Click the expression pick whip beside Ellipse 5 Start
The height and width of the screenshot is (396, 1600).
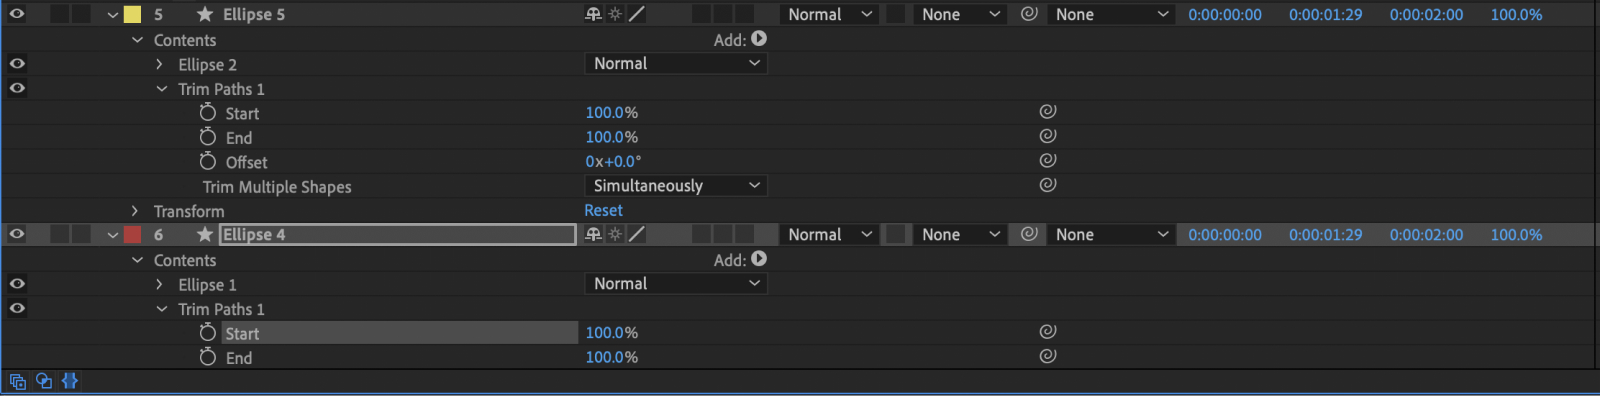point(1048,112)
